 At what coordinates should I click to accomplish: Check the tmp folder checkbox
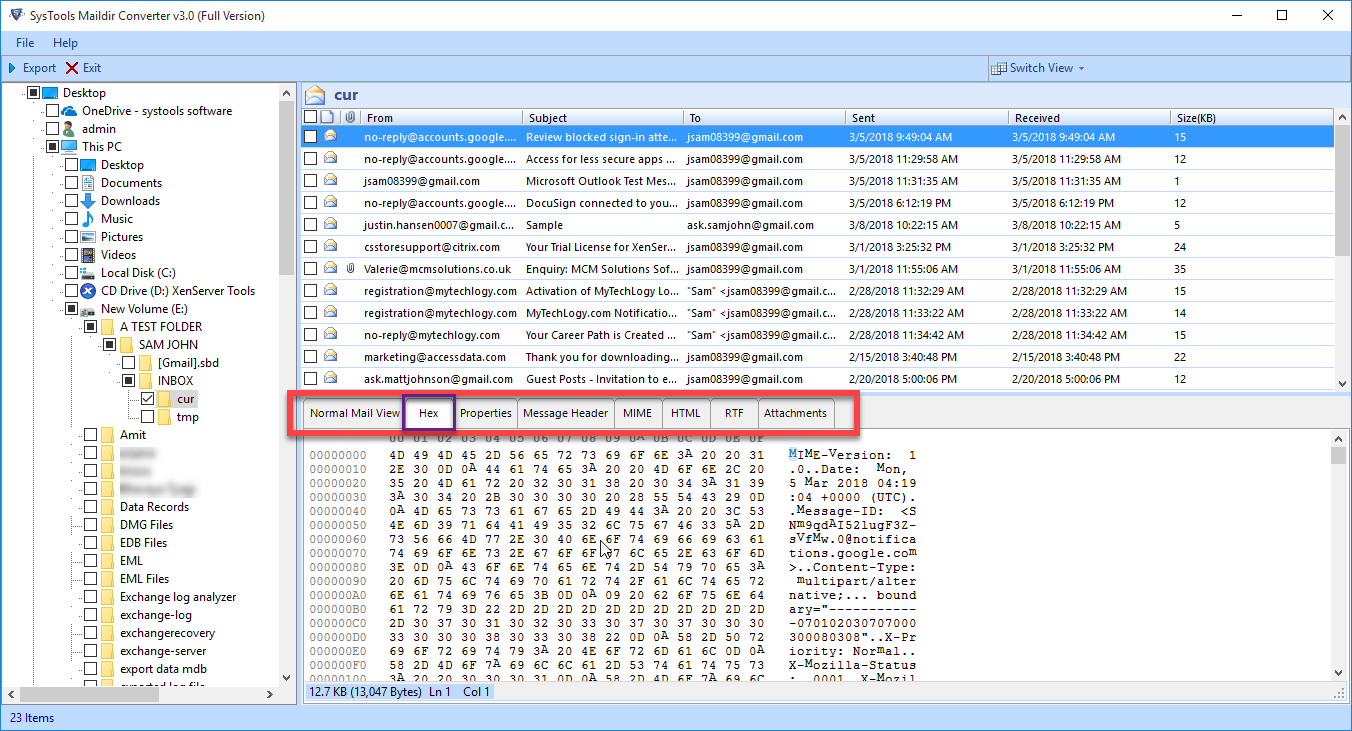(x=147, y=417)
